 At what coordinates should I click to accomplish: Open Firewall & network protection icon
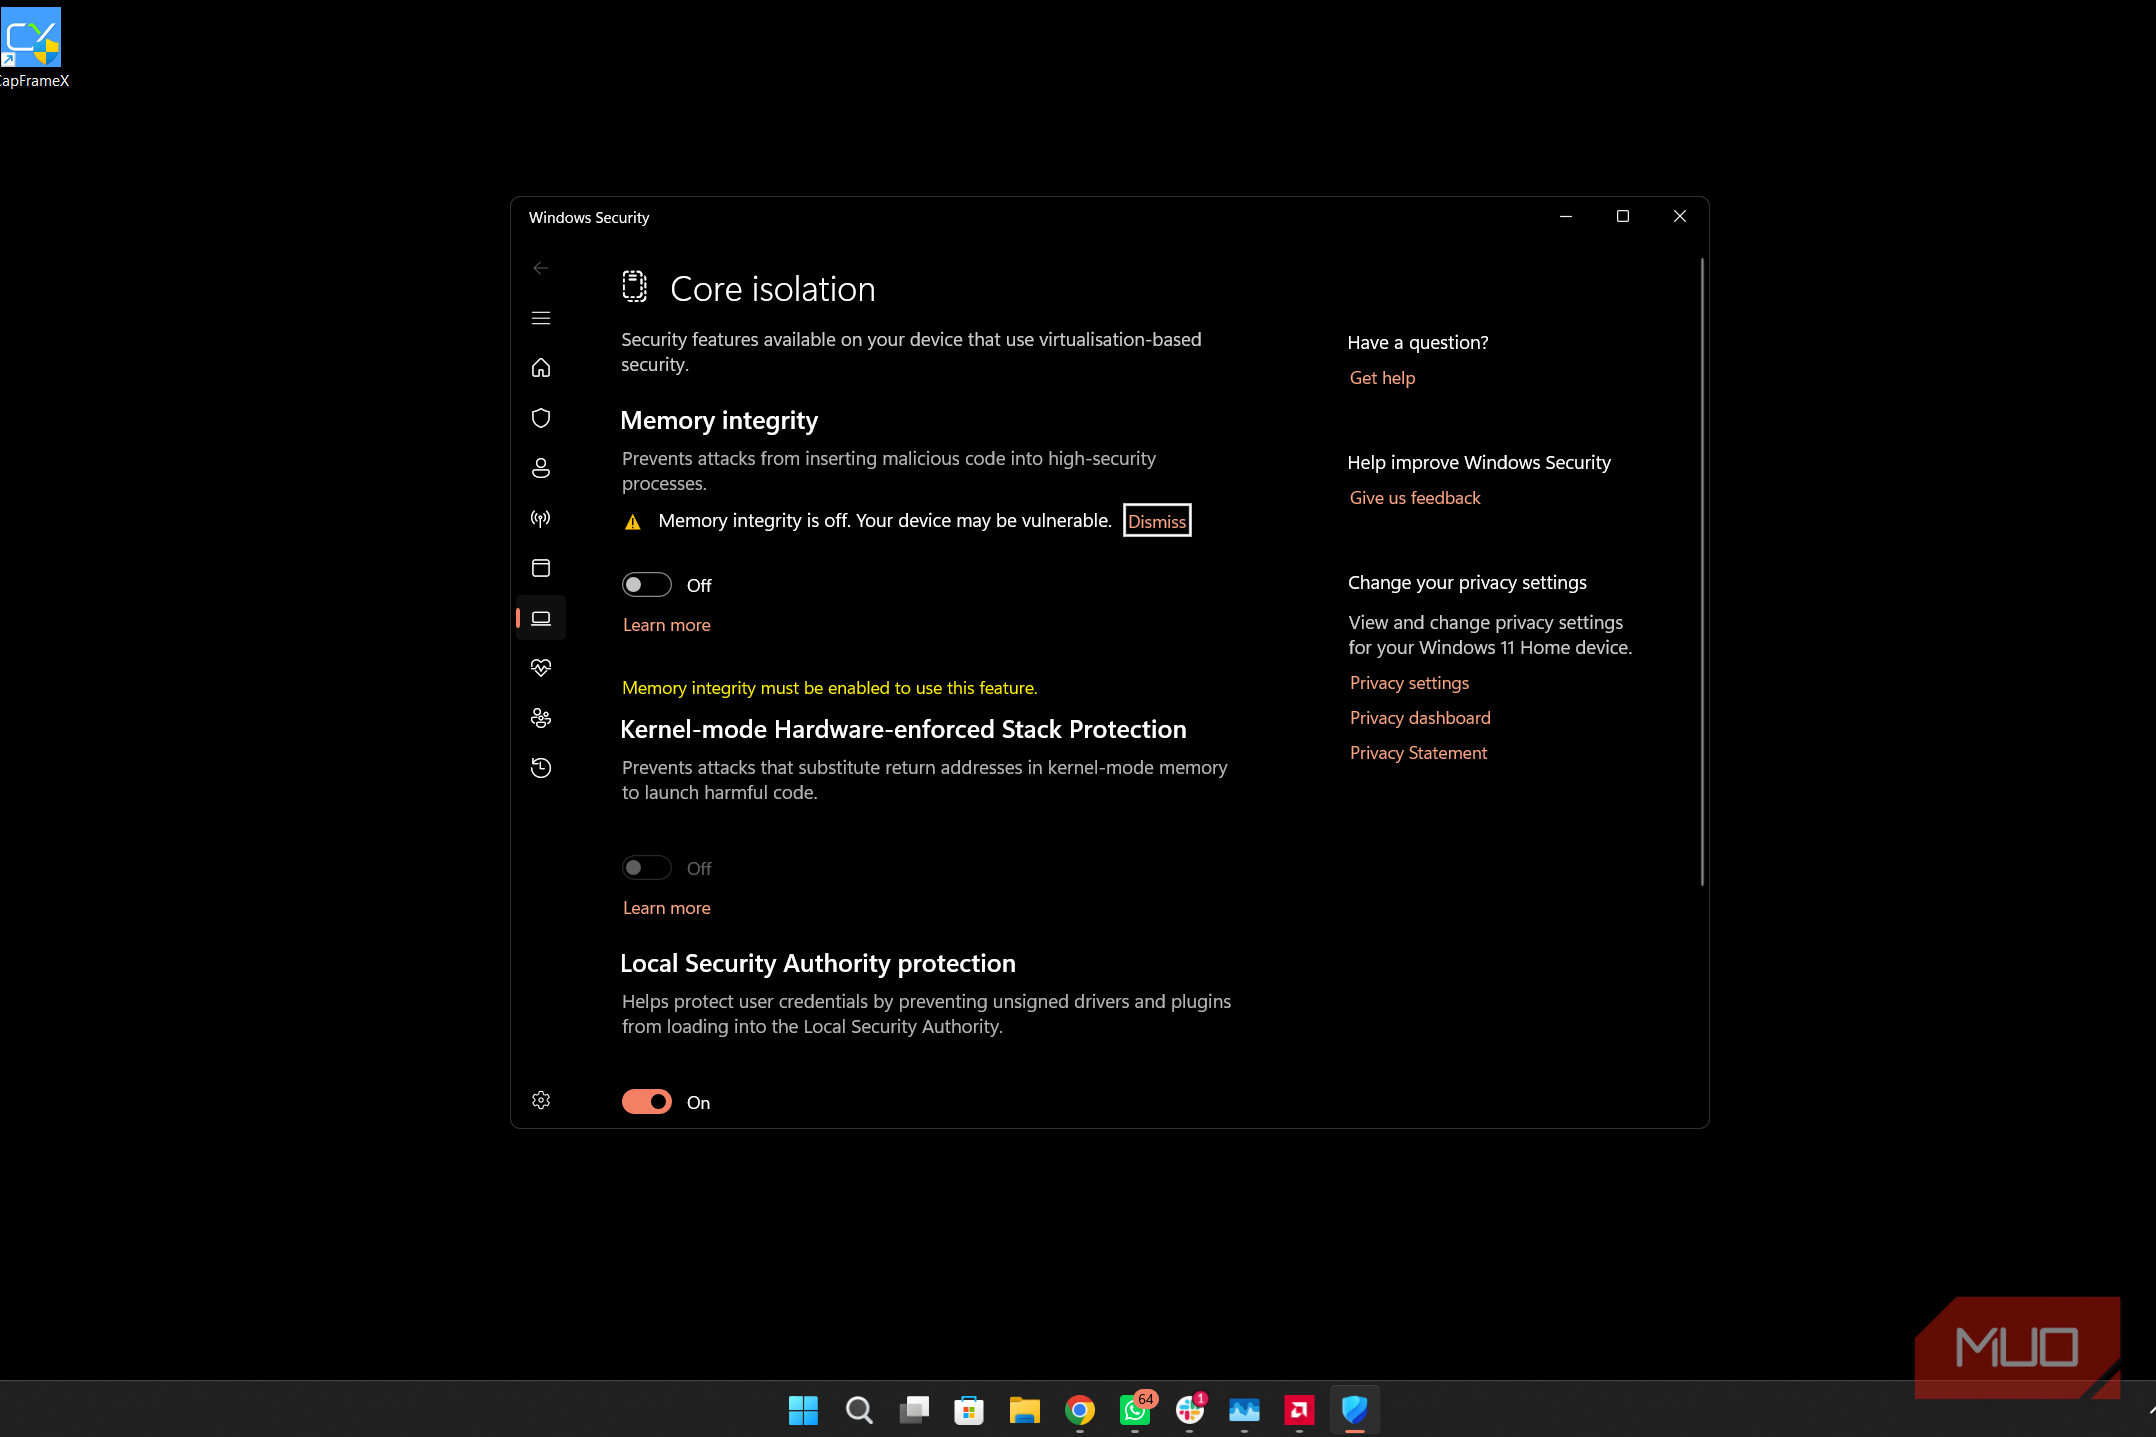pos(541,518)
